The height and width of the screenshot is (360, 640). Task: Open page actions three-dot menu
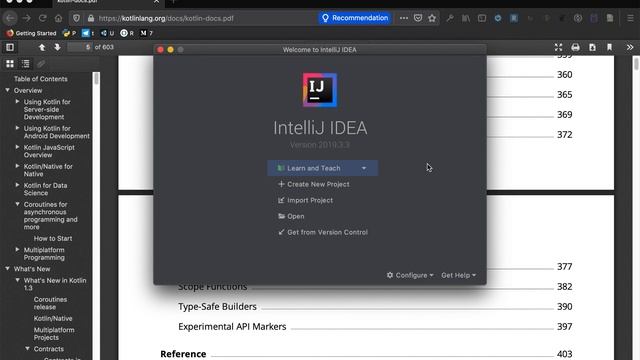(404, 18)
